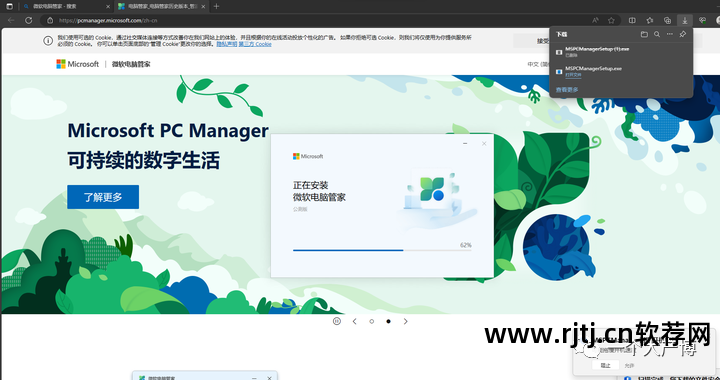Close the 微软电脑管家 - 搜索 tab
720x380 pixels.
coord(108,6)
